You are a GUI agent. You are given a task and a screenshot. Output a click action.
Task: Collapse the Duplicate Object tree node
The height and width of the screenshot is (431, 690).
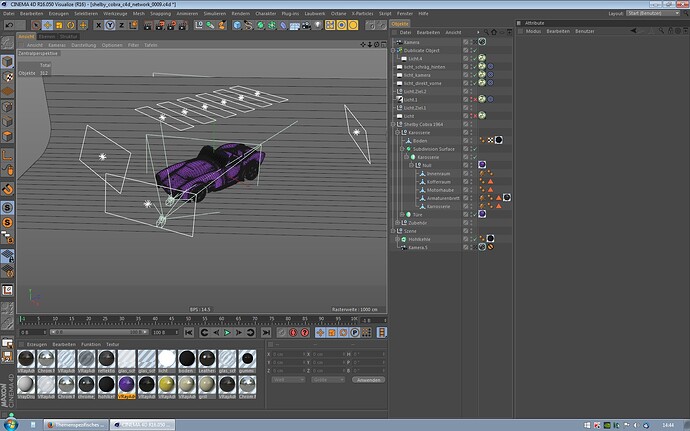[x=393, y=50]
